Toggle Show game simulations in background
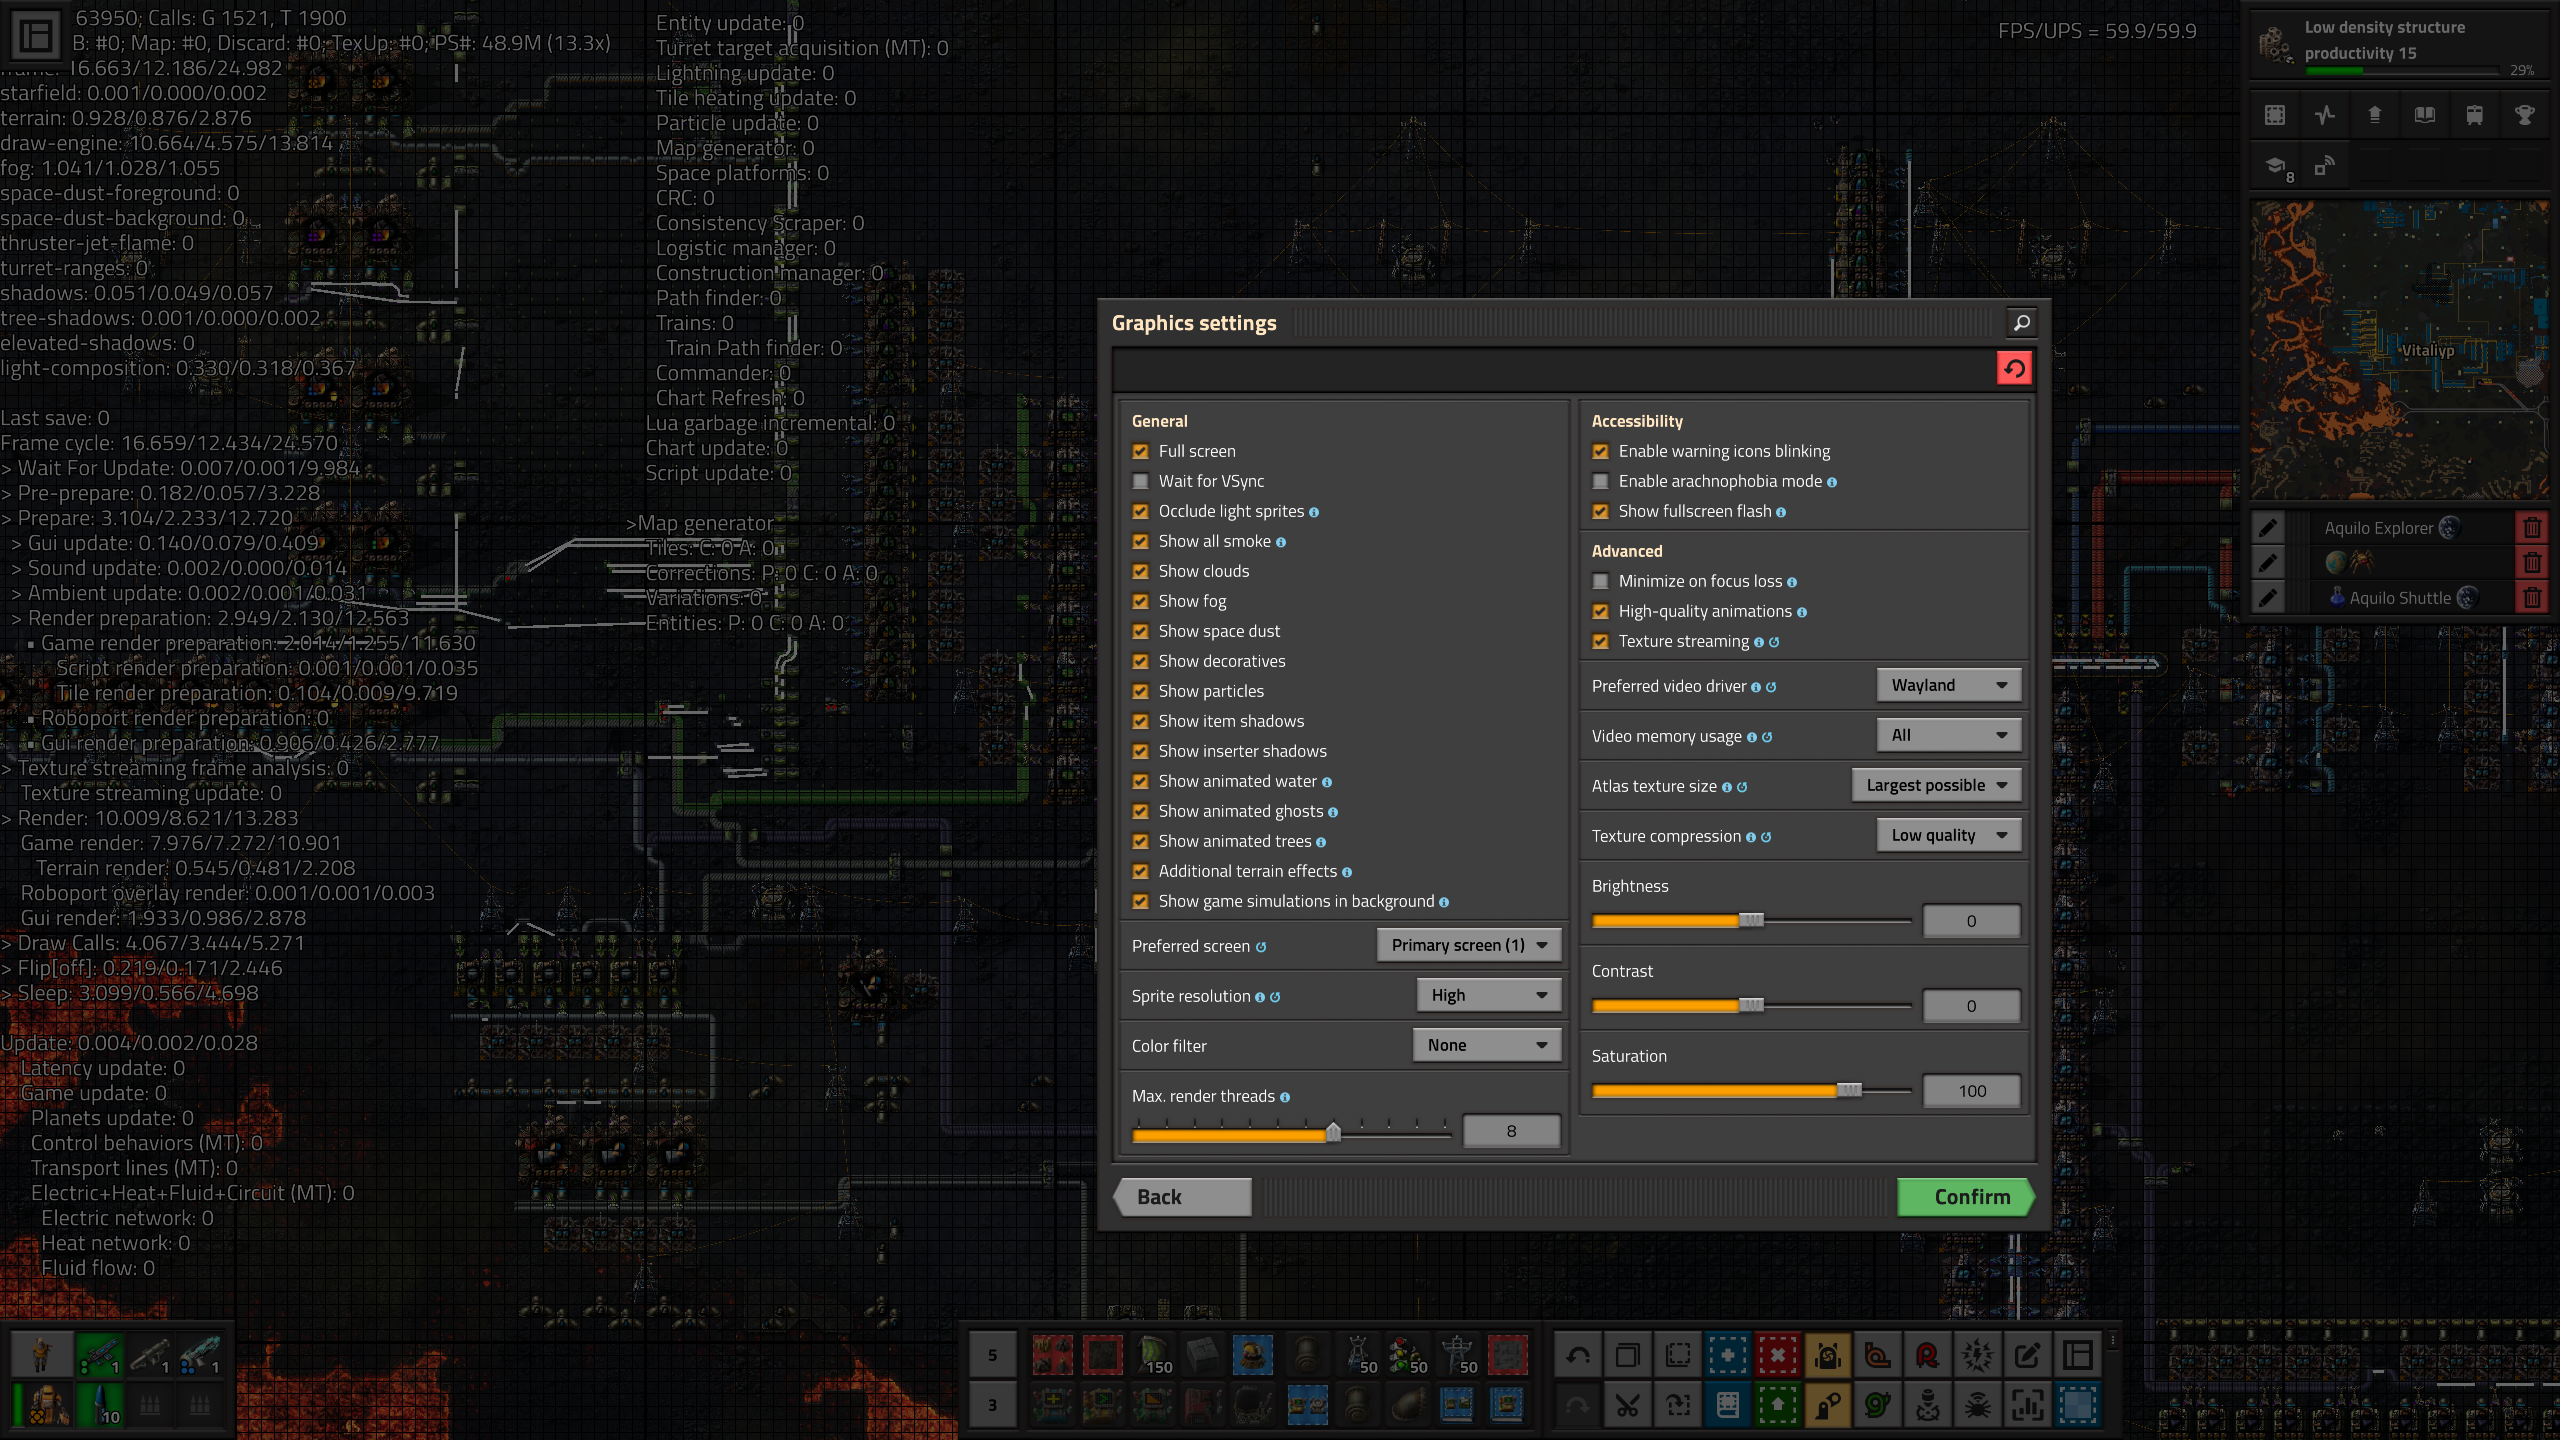The height and width of the screenshot is (1440, 2560). click(1140, 901)
